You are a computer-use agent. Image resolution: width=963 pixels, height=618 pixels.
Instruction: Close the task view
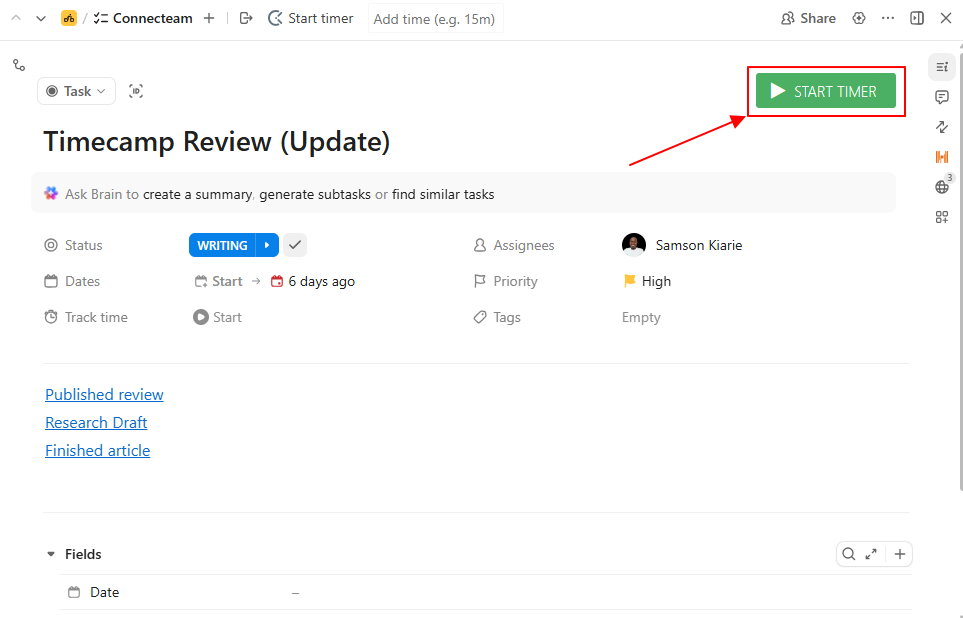coord(946,18)
